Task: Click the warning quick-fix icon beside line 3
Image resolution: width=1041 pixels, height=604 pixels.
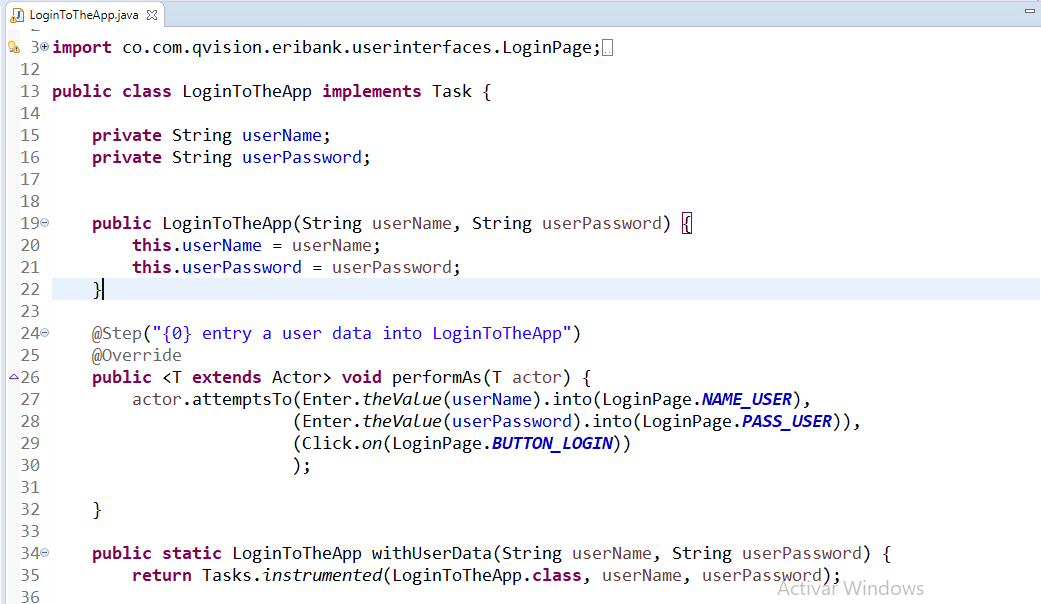Action: (x=13, y=47)
